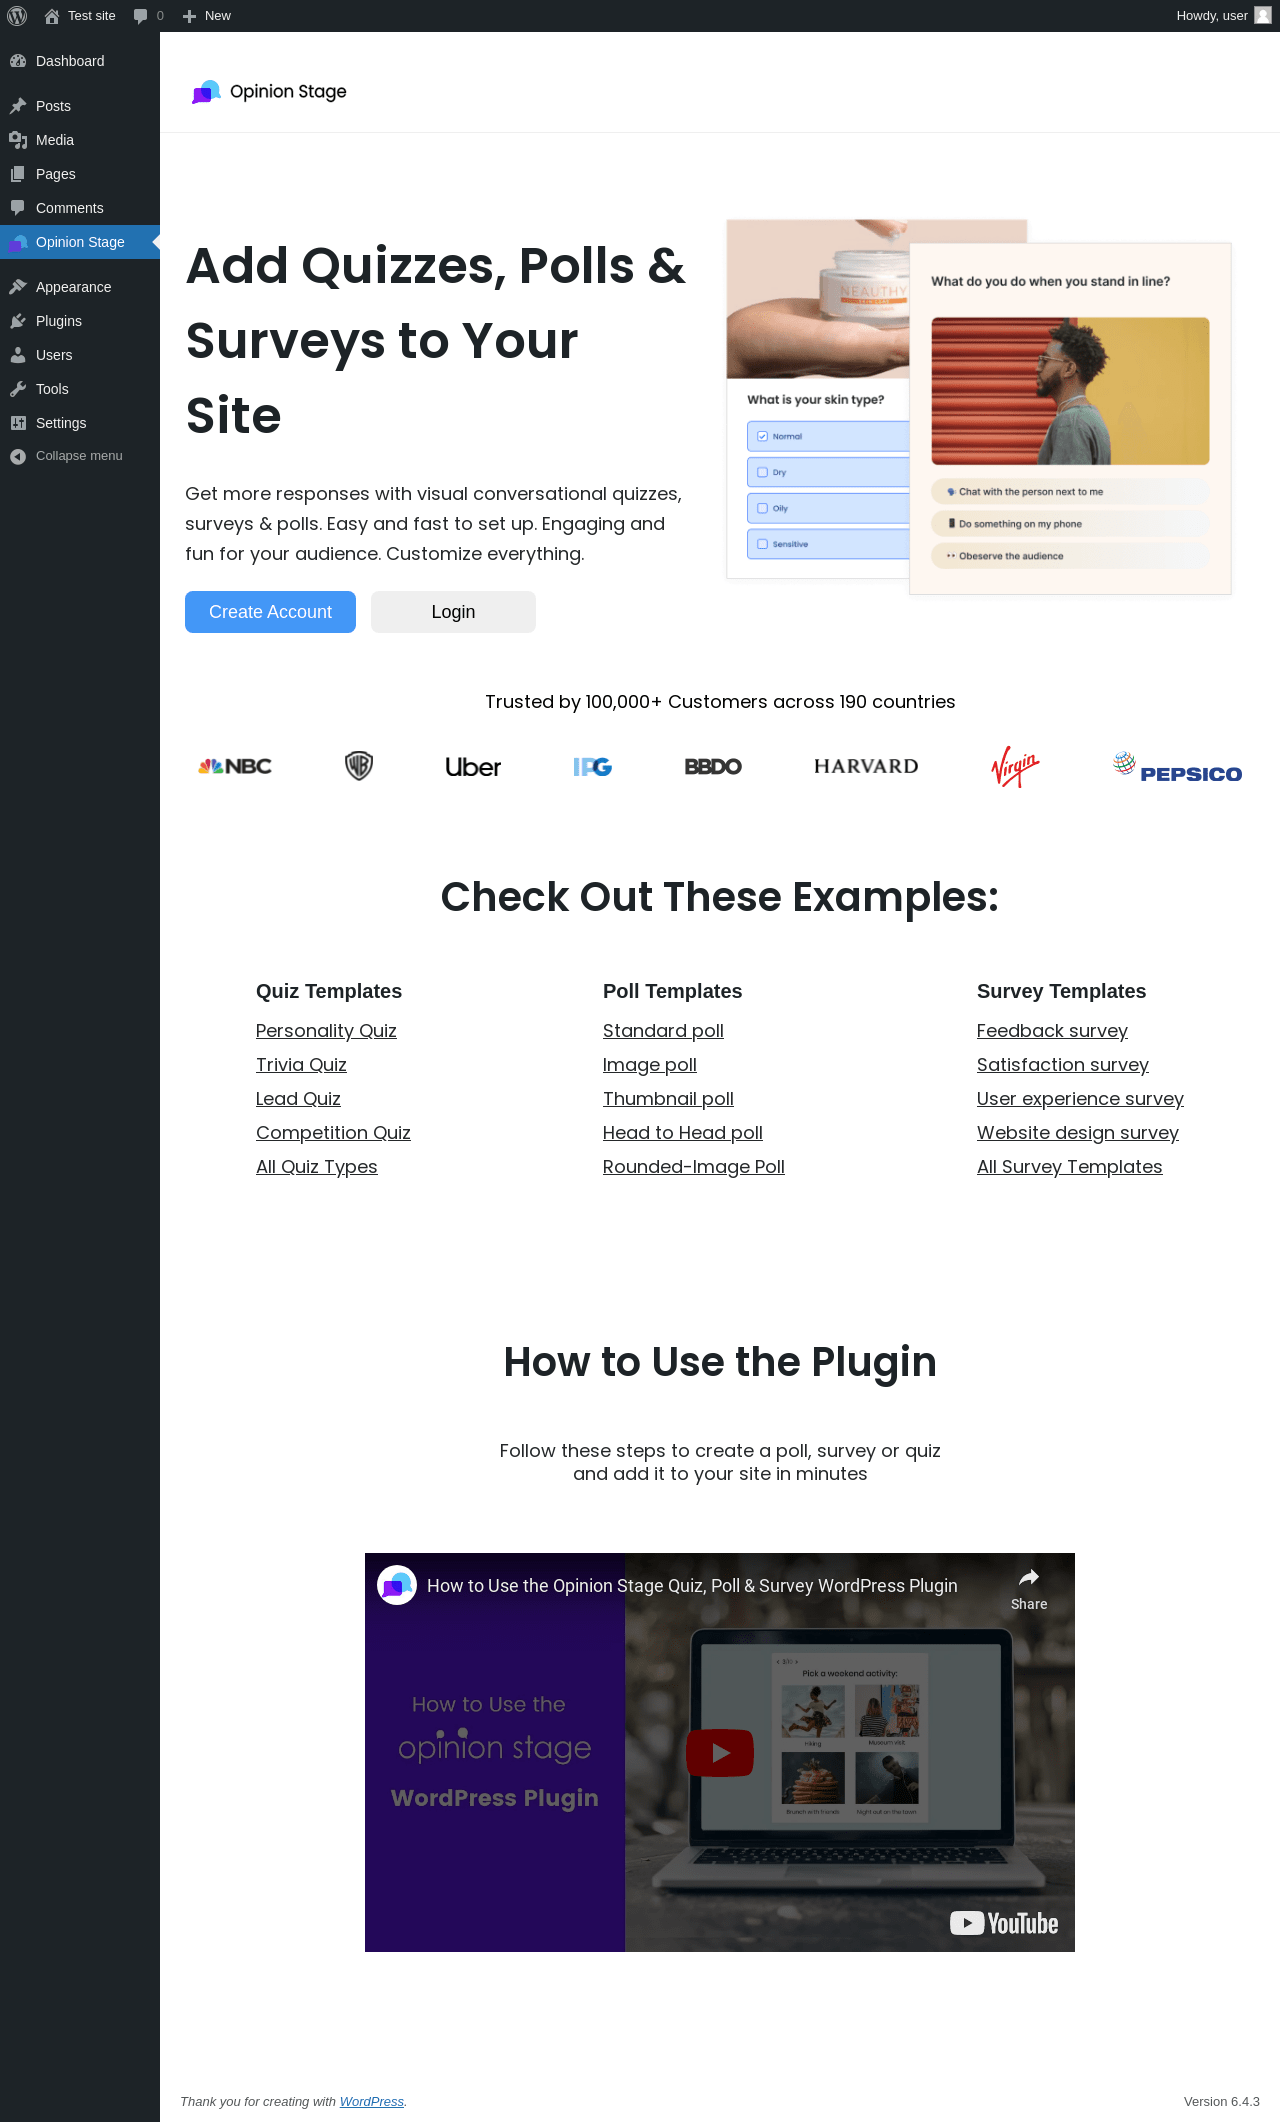
Task: Open the Website design survey link
Action: 1078,1133
